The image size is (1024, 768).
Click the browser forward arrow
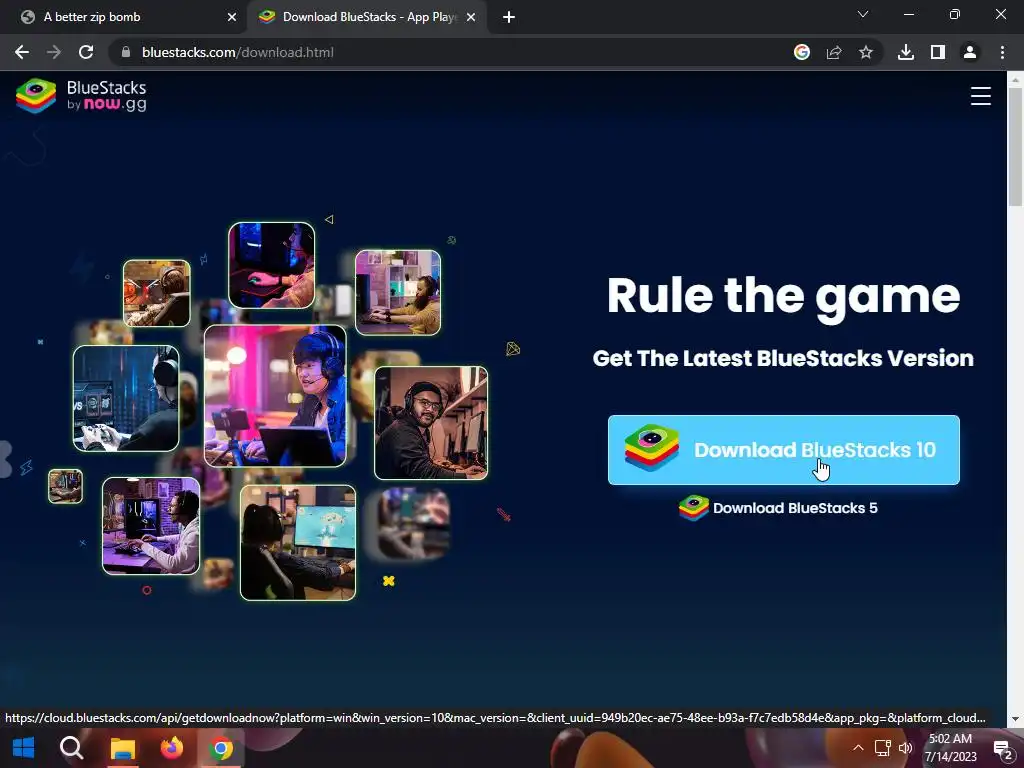pos(54,52)
